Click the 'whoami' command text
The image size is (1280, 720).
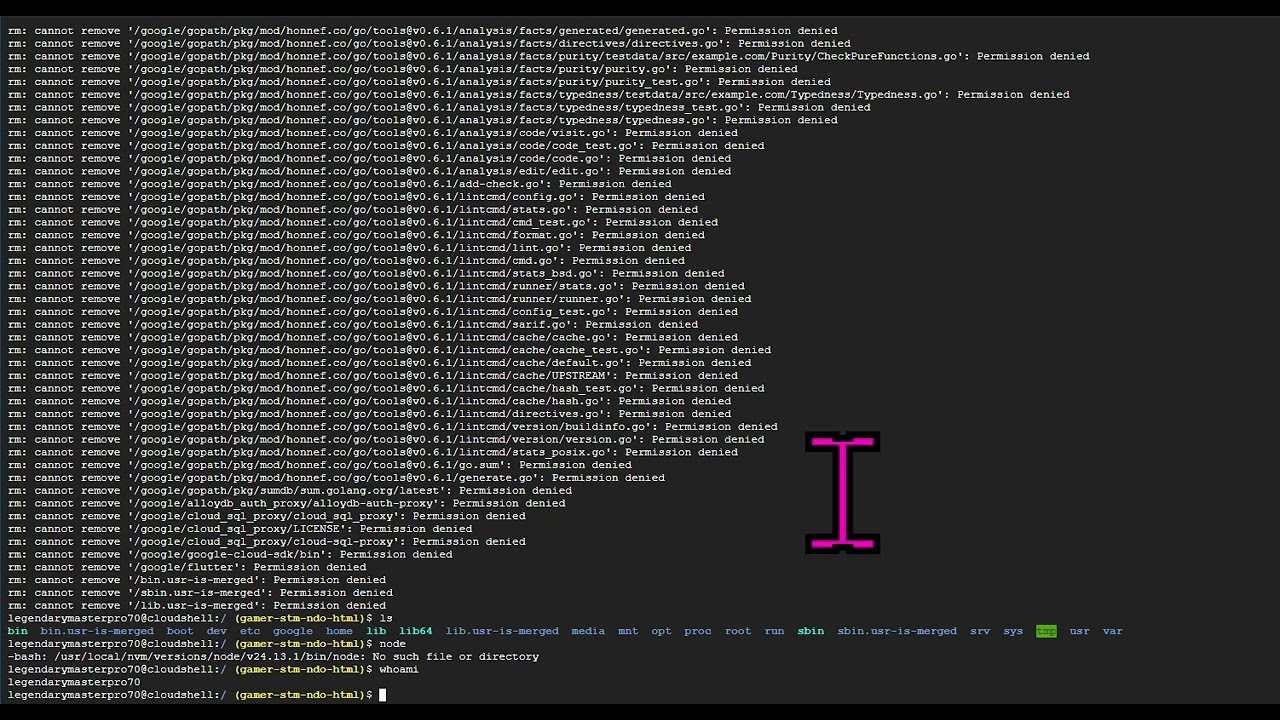(x=399, y=669)
